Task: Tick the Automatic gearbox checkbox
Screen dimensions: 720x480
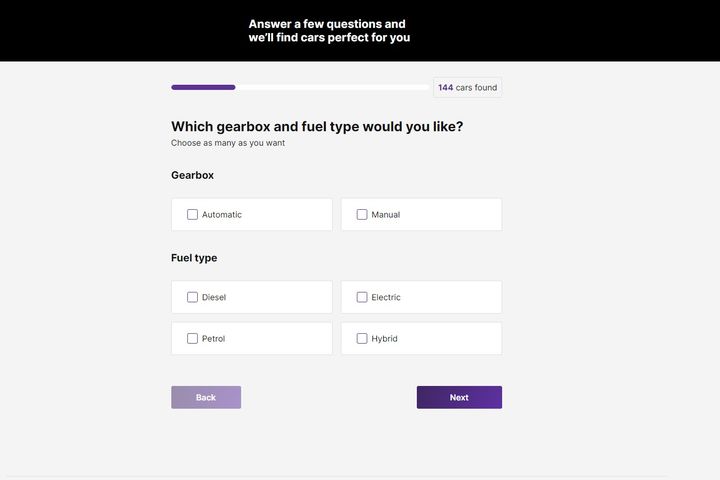Action: [192, 215]
